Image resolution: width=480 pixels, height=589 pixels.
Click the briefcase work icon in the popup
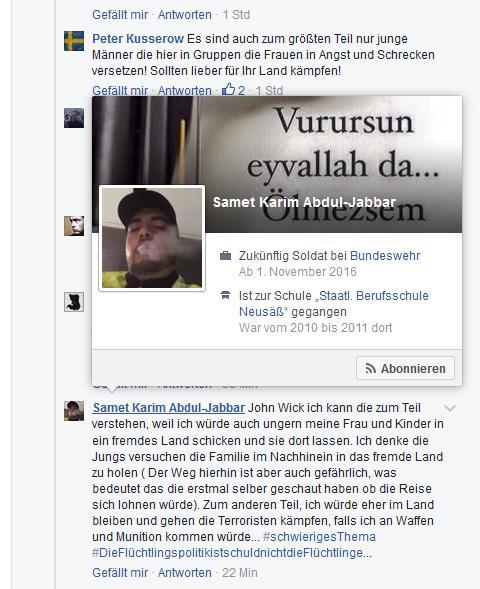[225, 255]
